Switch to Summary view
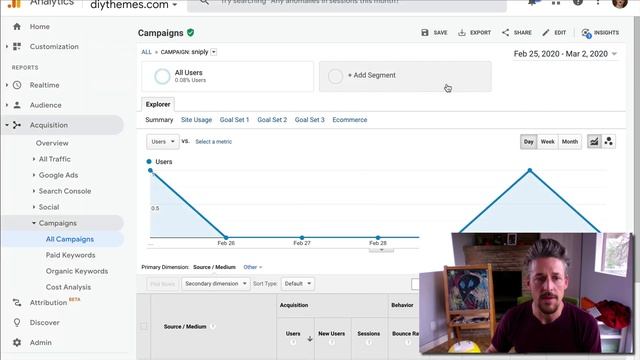 coord(159,120)
